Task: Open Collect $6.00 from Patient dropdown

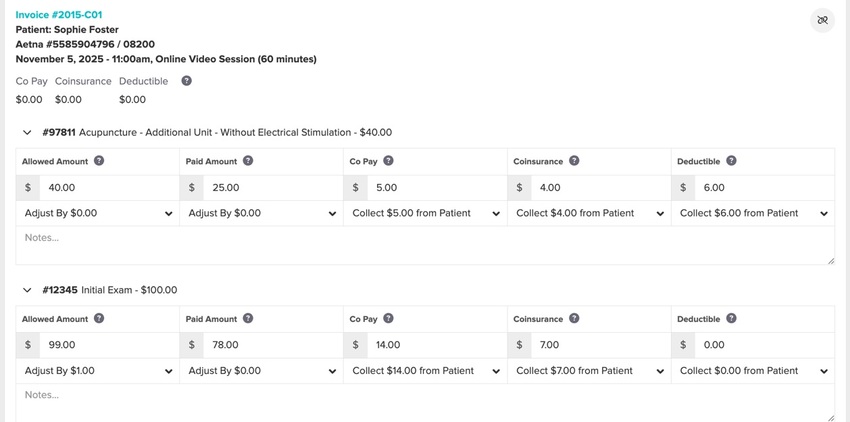Action: click(x=753, y=213)
